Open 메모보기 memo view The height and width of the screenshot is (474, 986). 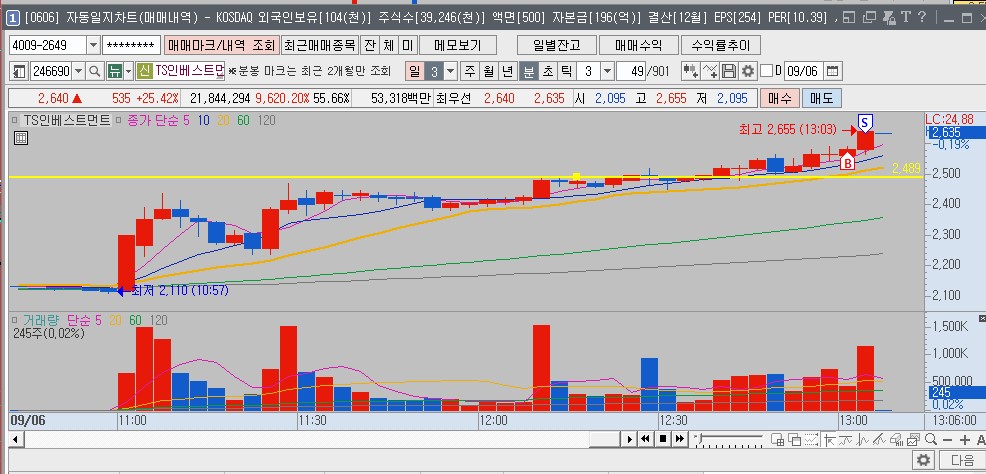click(458, 45)
